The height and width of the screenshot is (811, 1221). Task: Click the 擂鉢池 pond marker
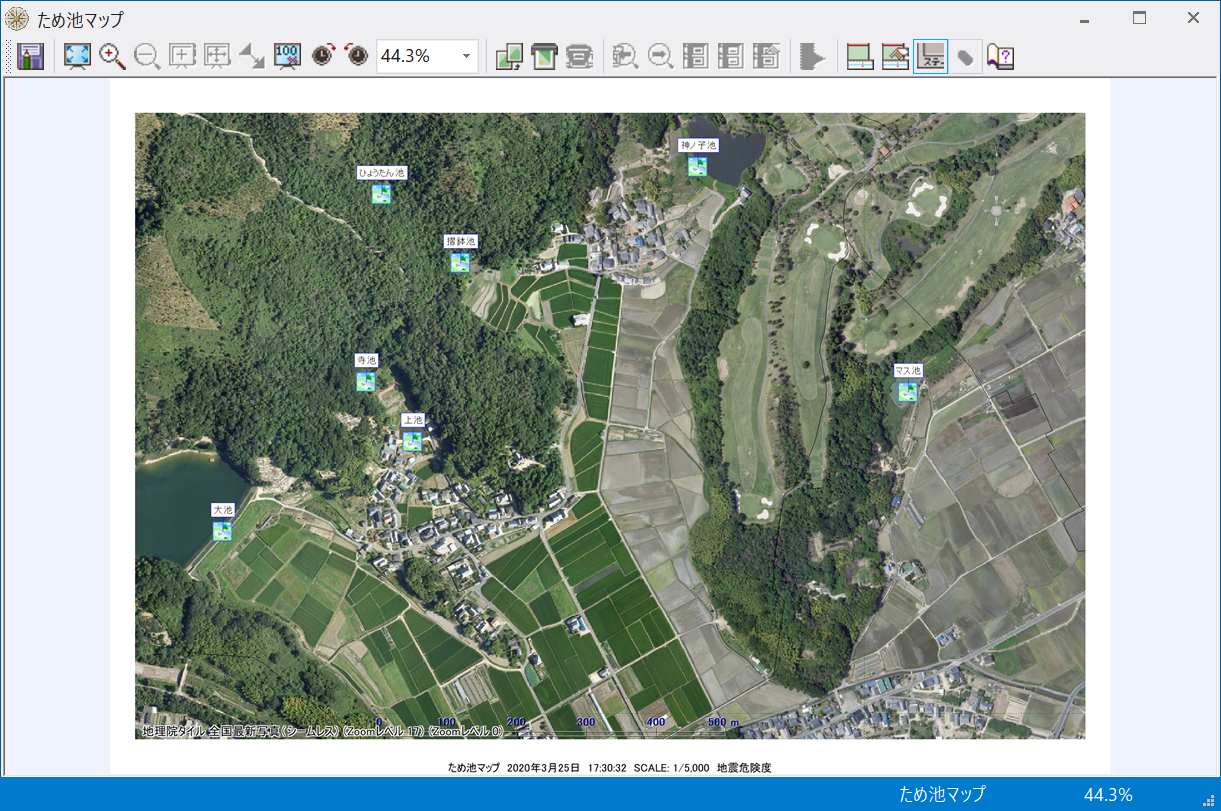[460, 263]
